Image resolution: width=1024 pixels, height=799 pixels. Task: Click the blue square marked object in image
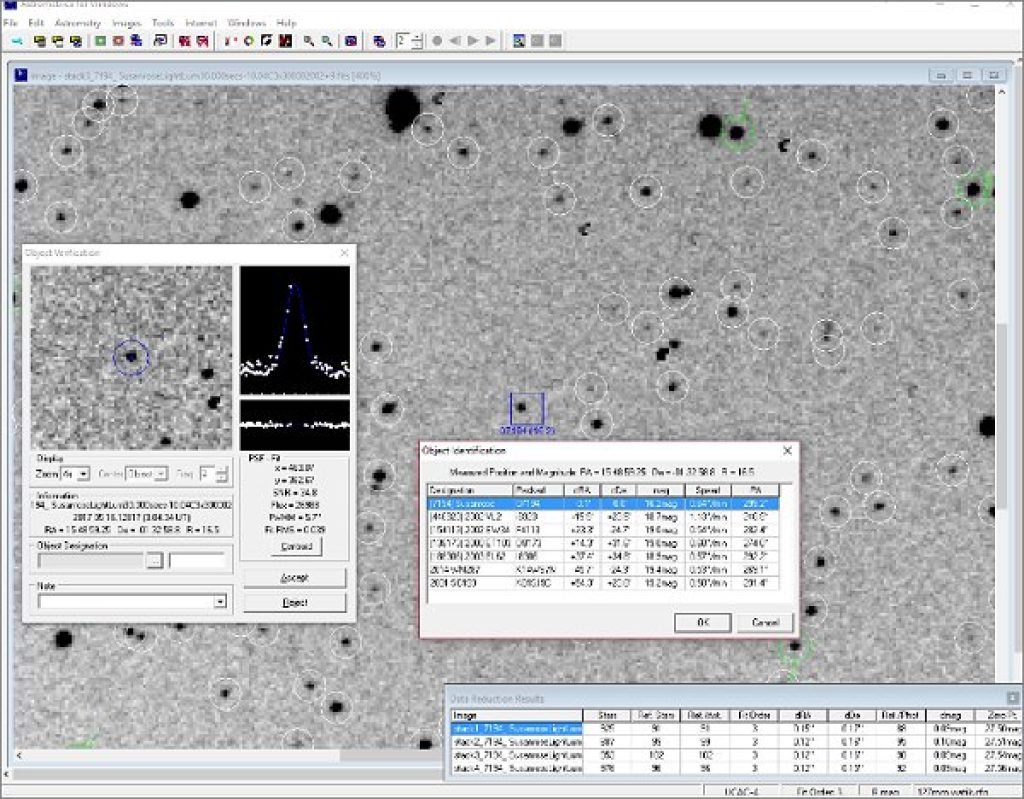526,409
